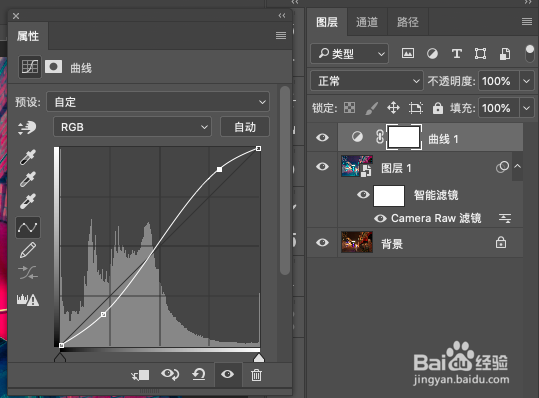Screen dimensions: 539x398
Task: Hide the 智能滤镜 smart filters
Action: click(x=363, y=195)
